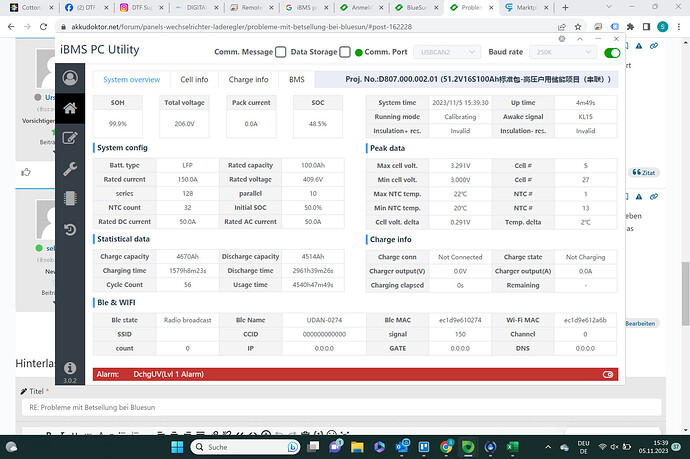This screenshot has width=690, height=459.
Task: Switch to the Cell info tab
Action: (194, 80)
